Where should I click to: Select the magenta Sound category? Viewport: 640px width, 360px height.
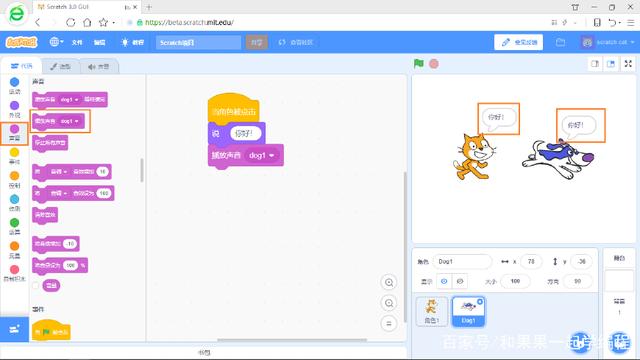14,133
